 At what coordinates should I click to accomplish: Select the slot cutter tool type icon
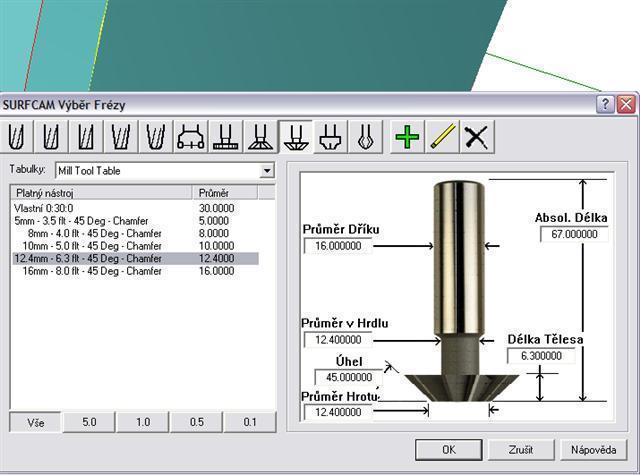pyautogui.click(x=226, y=137)
